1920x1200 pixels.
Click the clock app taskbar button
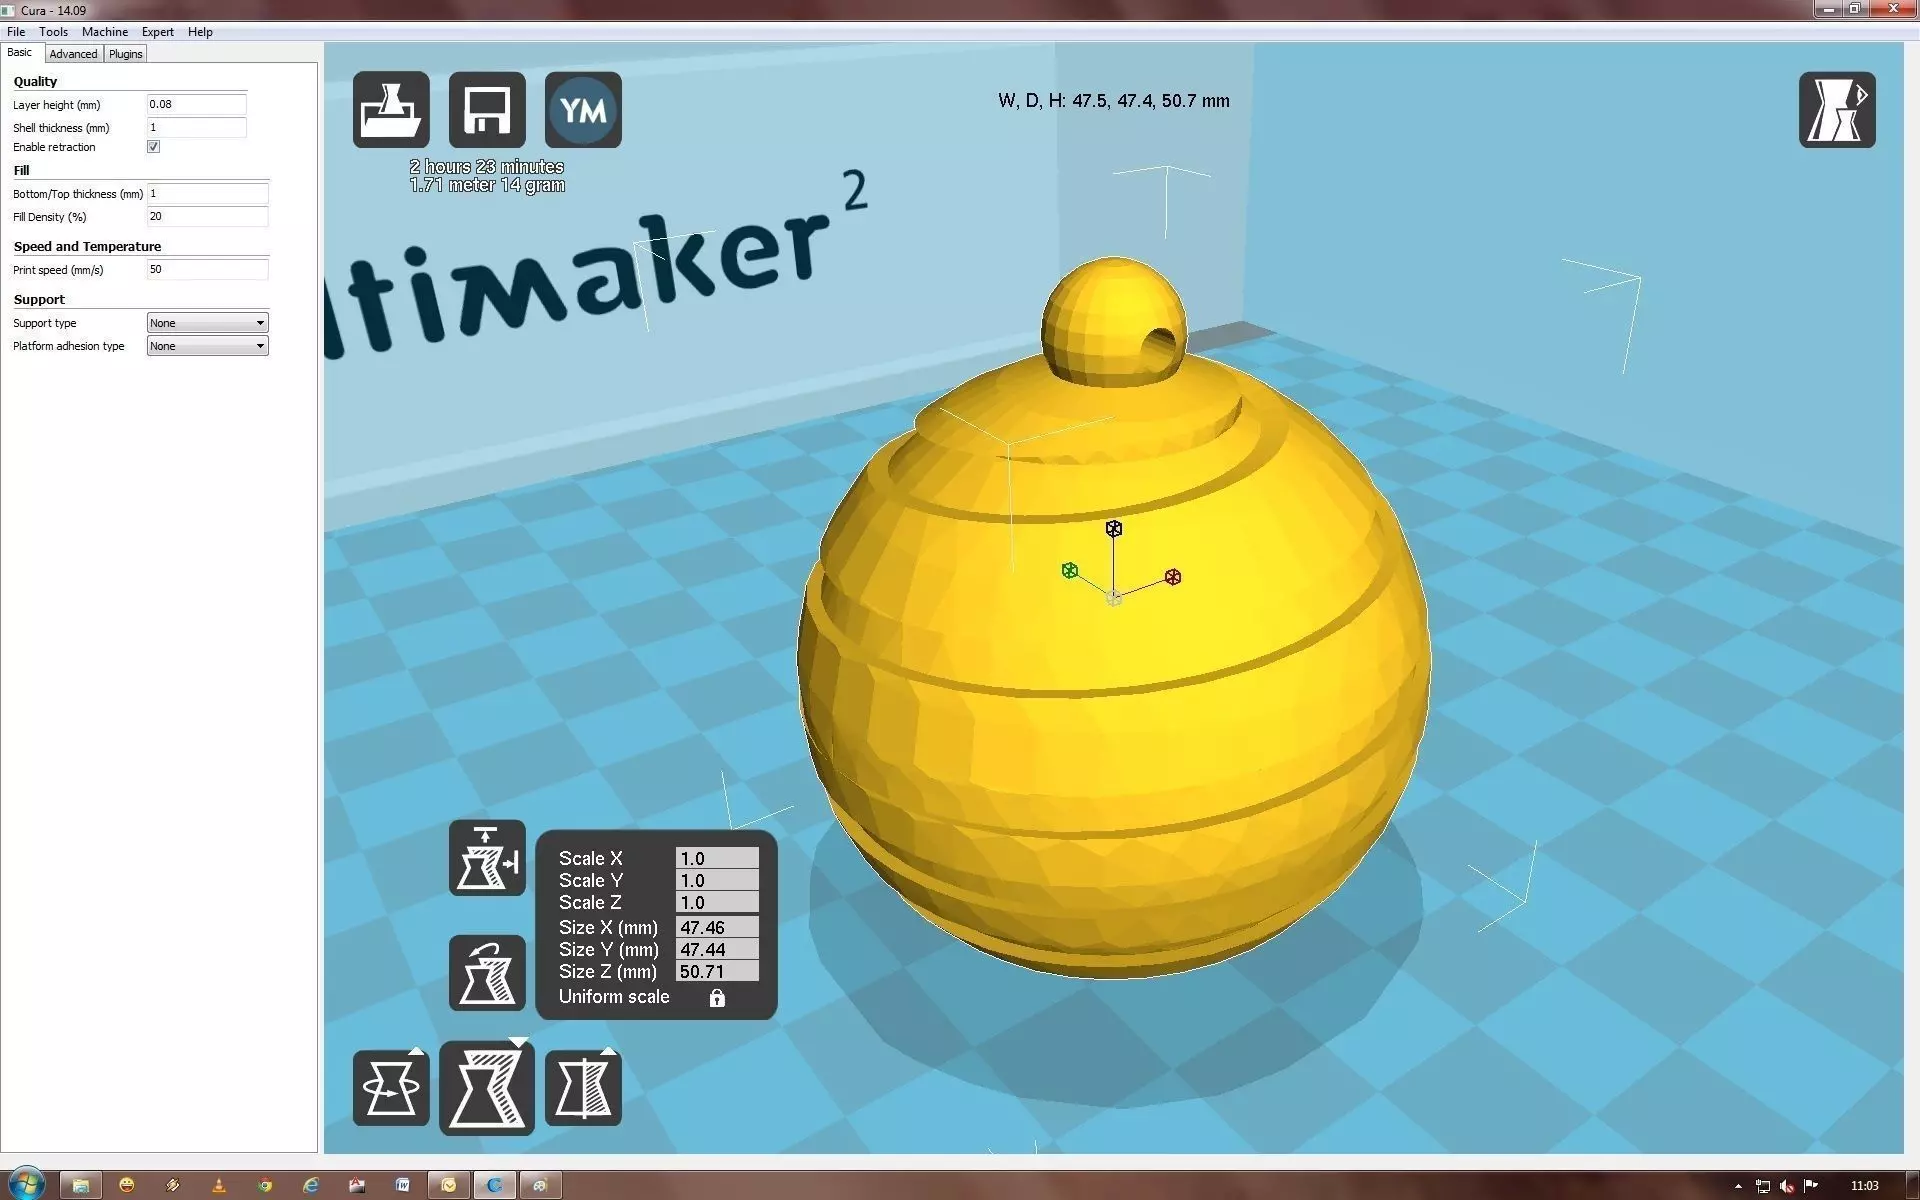(x=449, y=1185)
